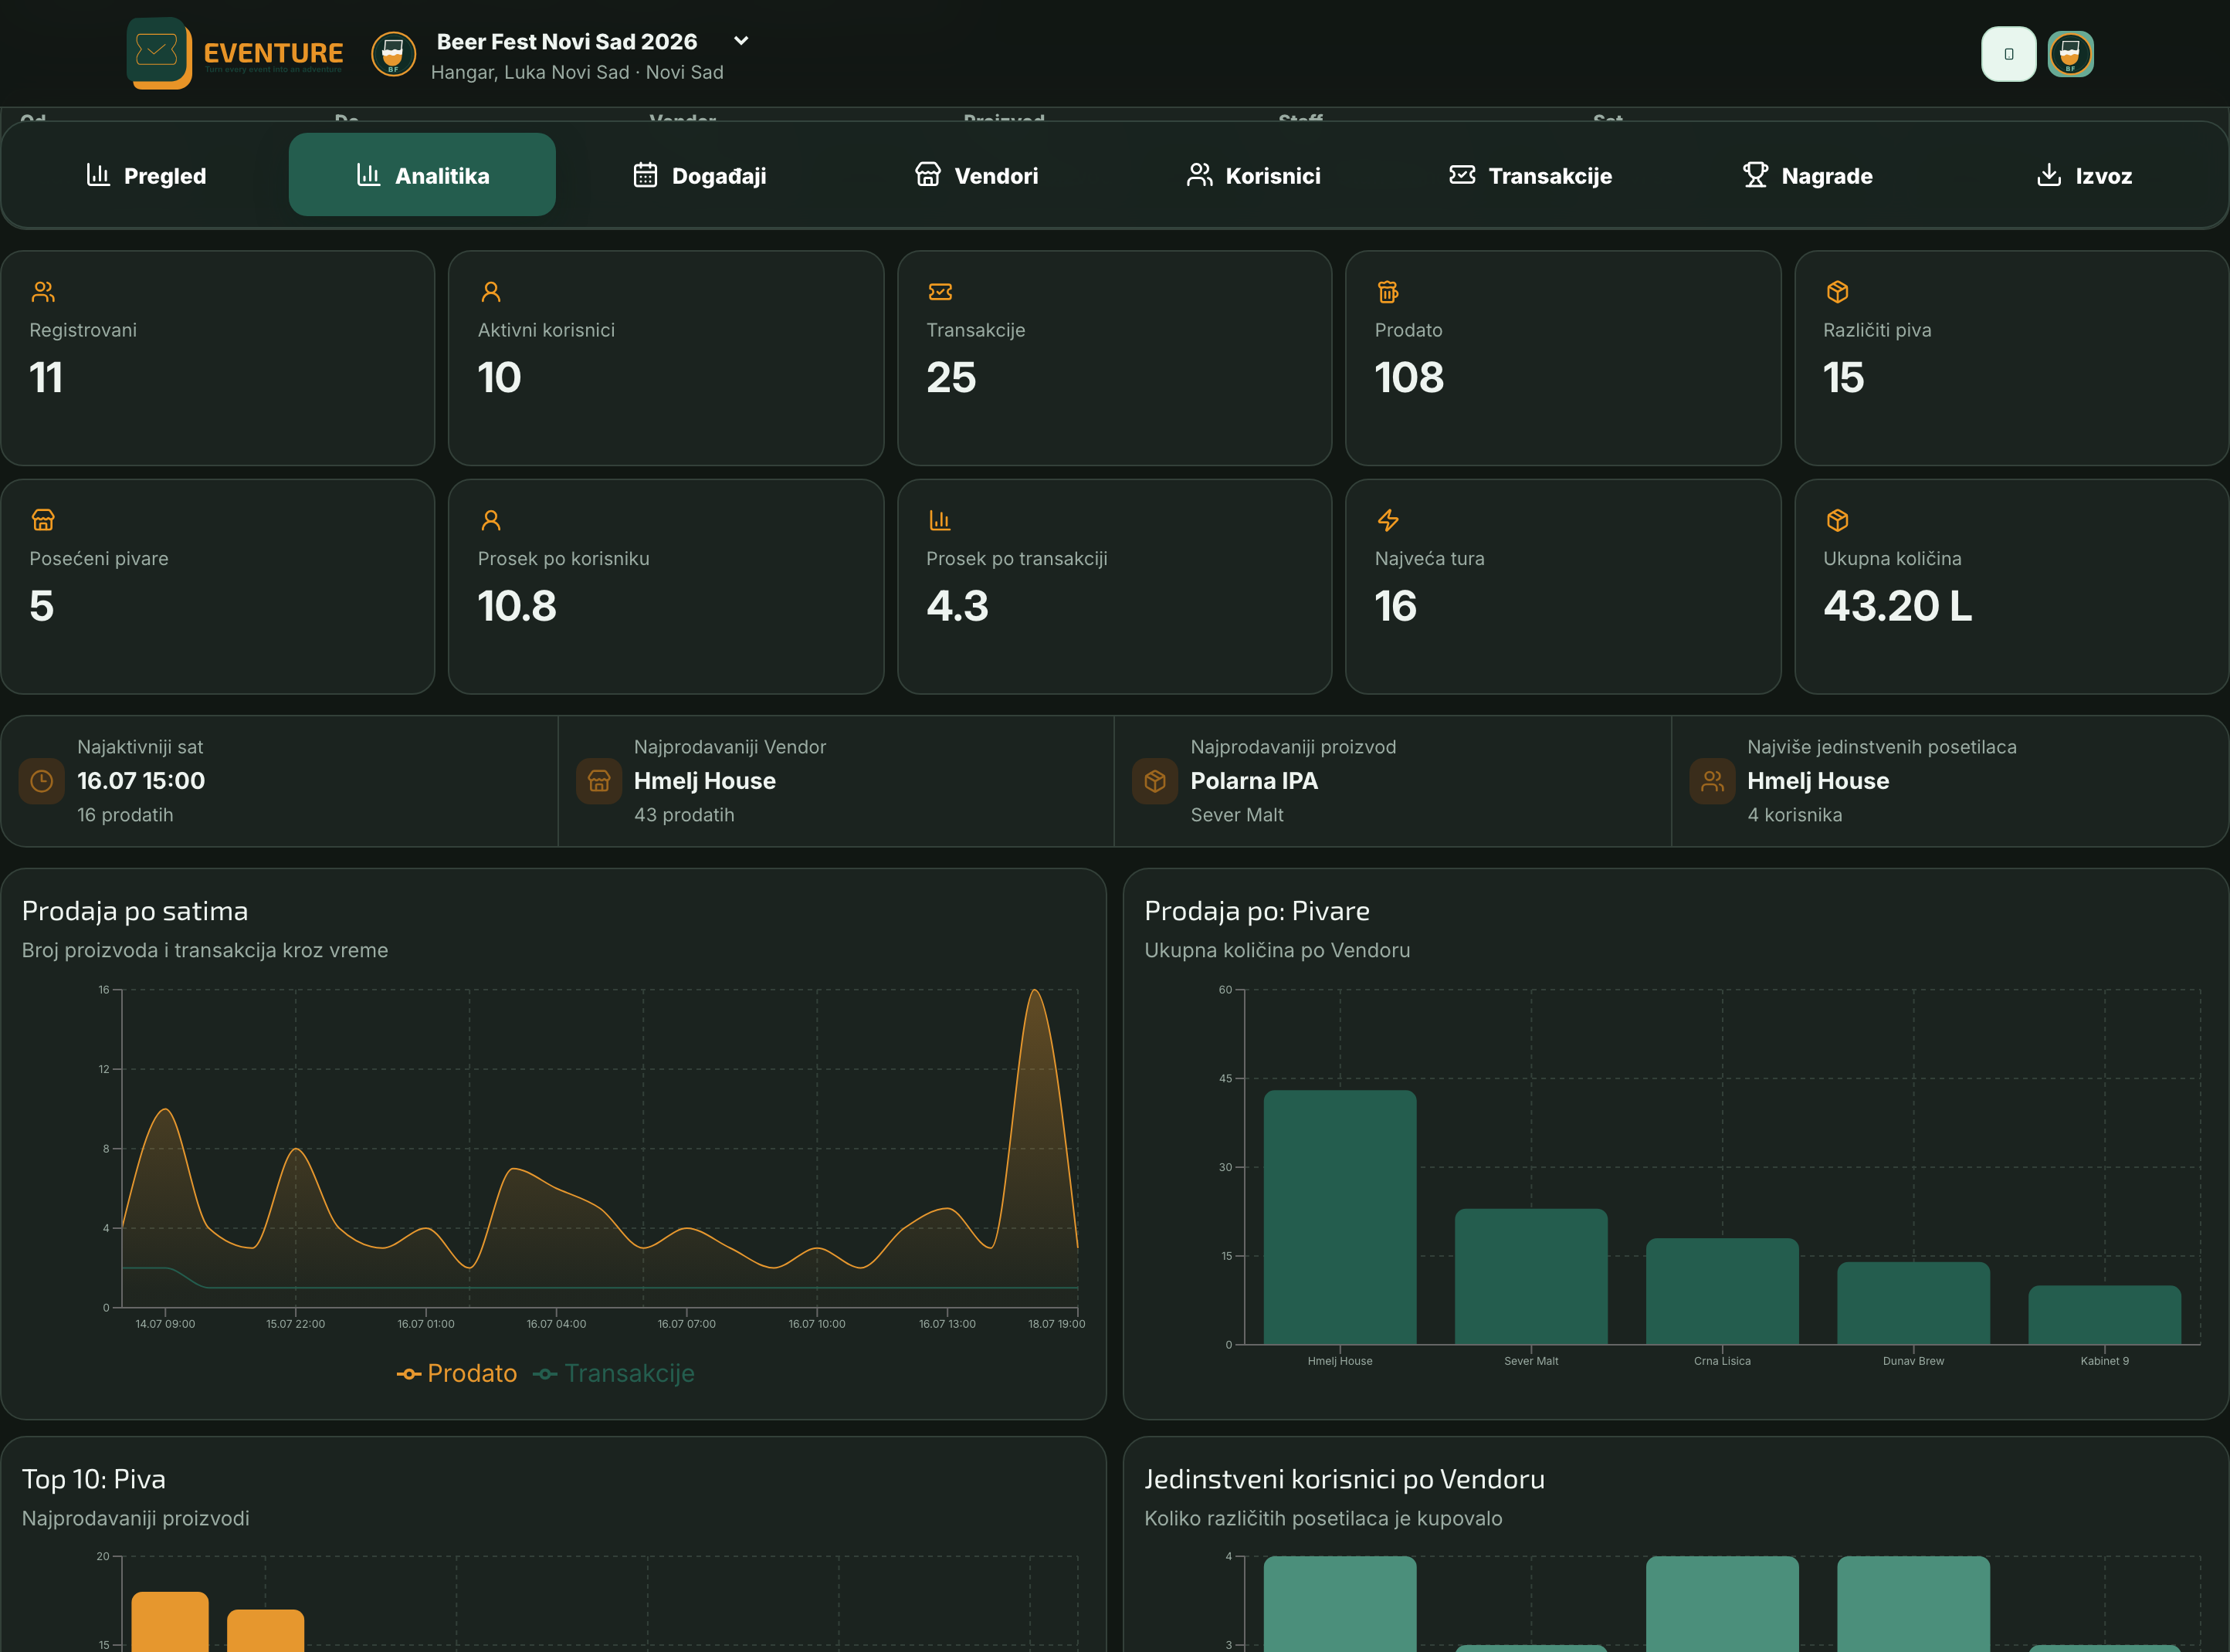Click the users icon on the Registrovani card
This screenshot has height=1652, width=2230.
[x=43, y=292]
